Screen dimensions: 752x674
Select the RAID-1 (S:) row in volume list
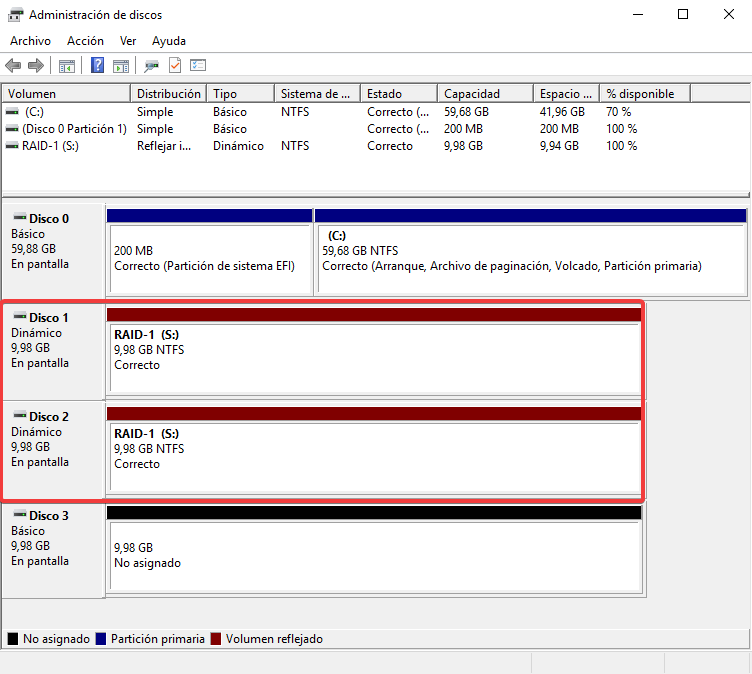point(49,146)
